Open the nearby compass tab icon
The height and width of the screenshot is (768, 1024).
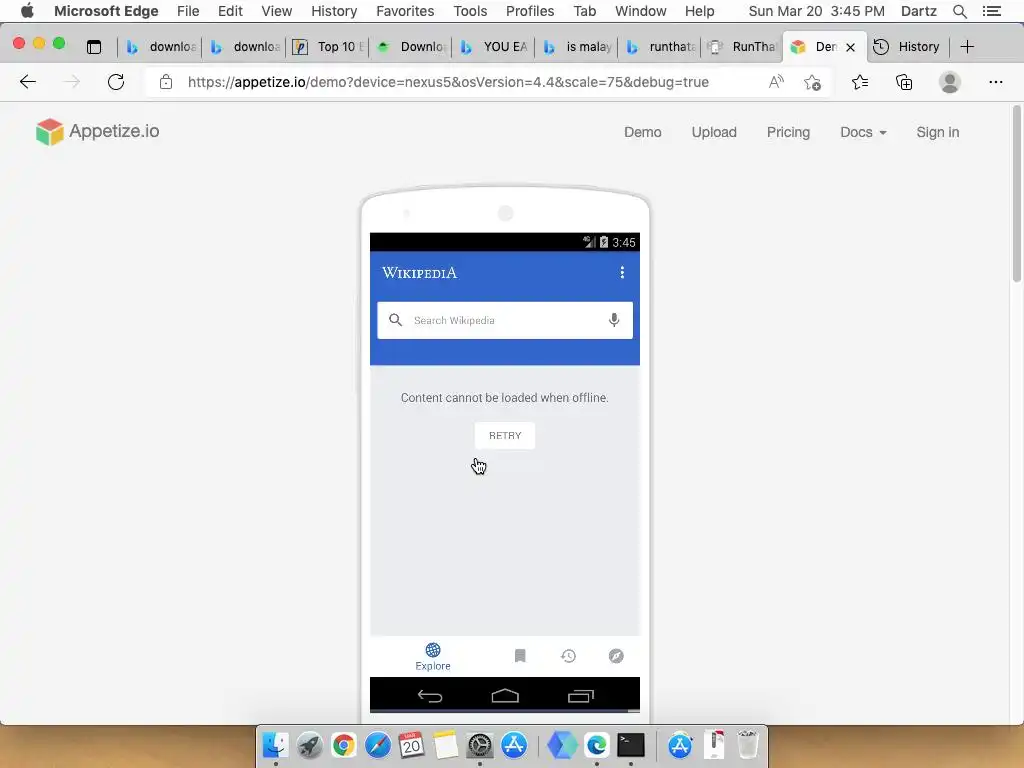(x=616, y=656)
